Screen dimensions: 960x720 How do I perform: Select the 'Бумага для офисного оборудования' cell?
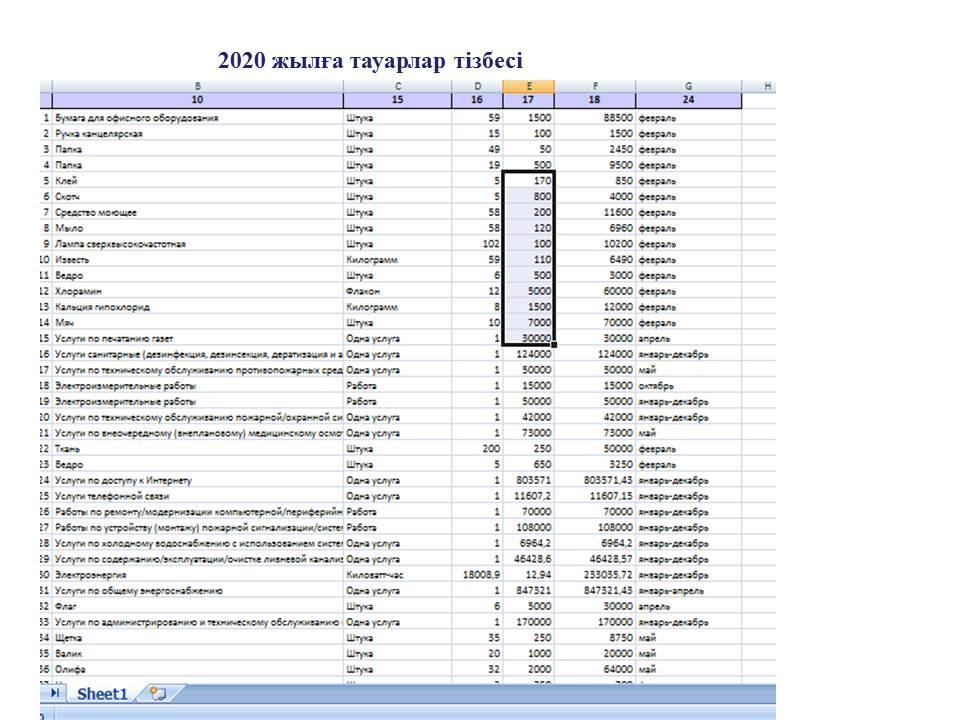(x=198, y=118)
